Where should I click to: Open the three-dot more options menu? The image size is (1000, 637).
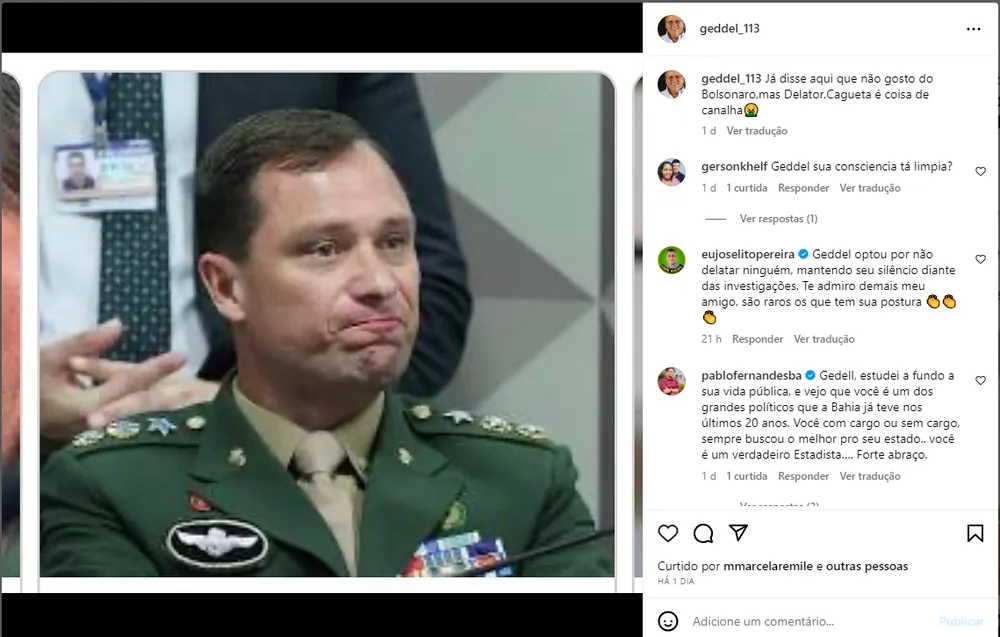coord(973,29)
